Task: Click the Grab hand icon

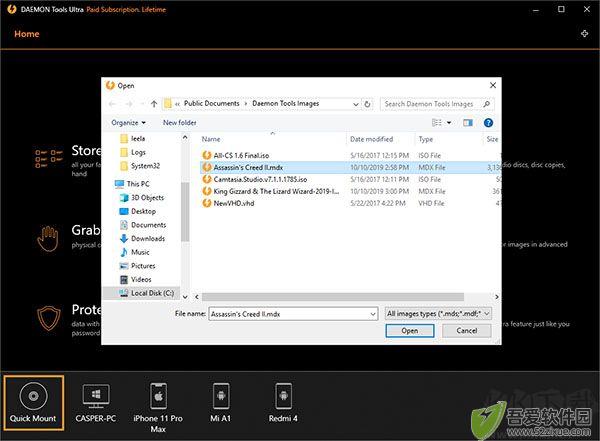Action: (48, 238)
